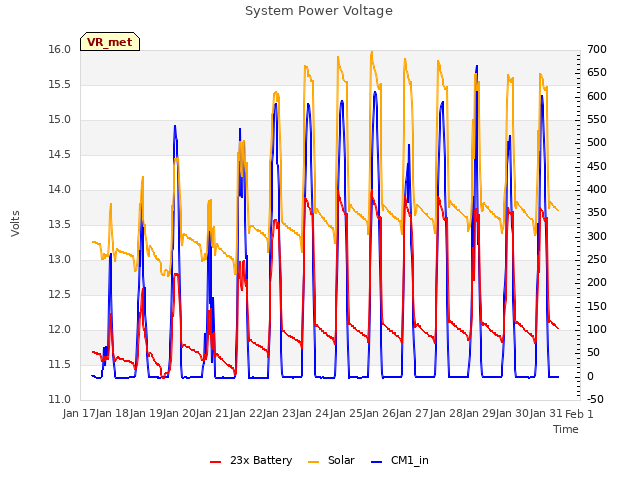Screen dimensions: 640x480
Task: Click the 16.0 left axis value
Action: pos(60,50)
